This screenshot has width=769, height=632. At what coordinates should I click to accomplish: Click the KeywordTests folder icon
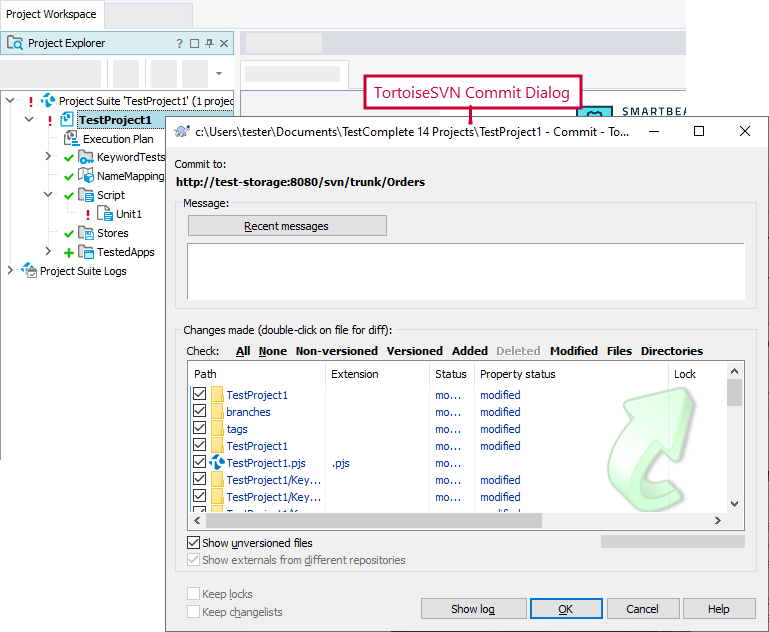point(86,158)
